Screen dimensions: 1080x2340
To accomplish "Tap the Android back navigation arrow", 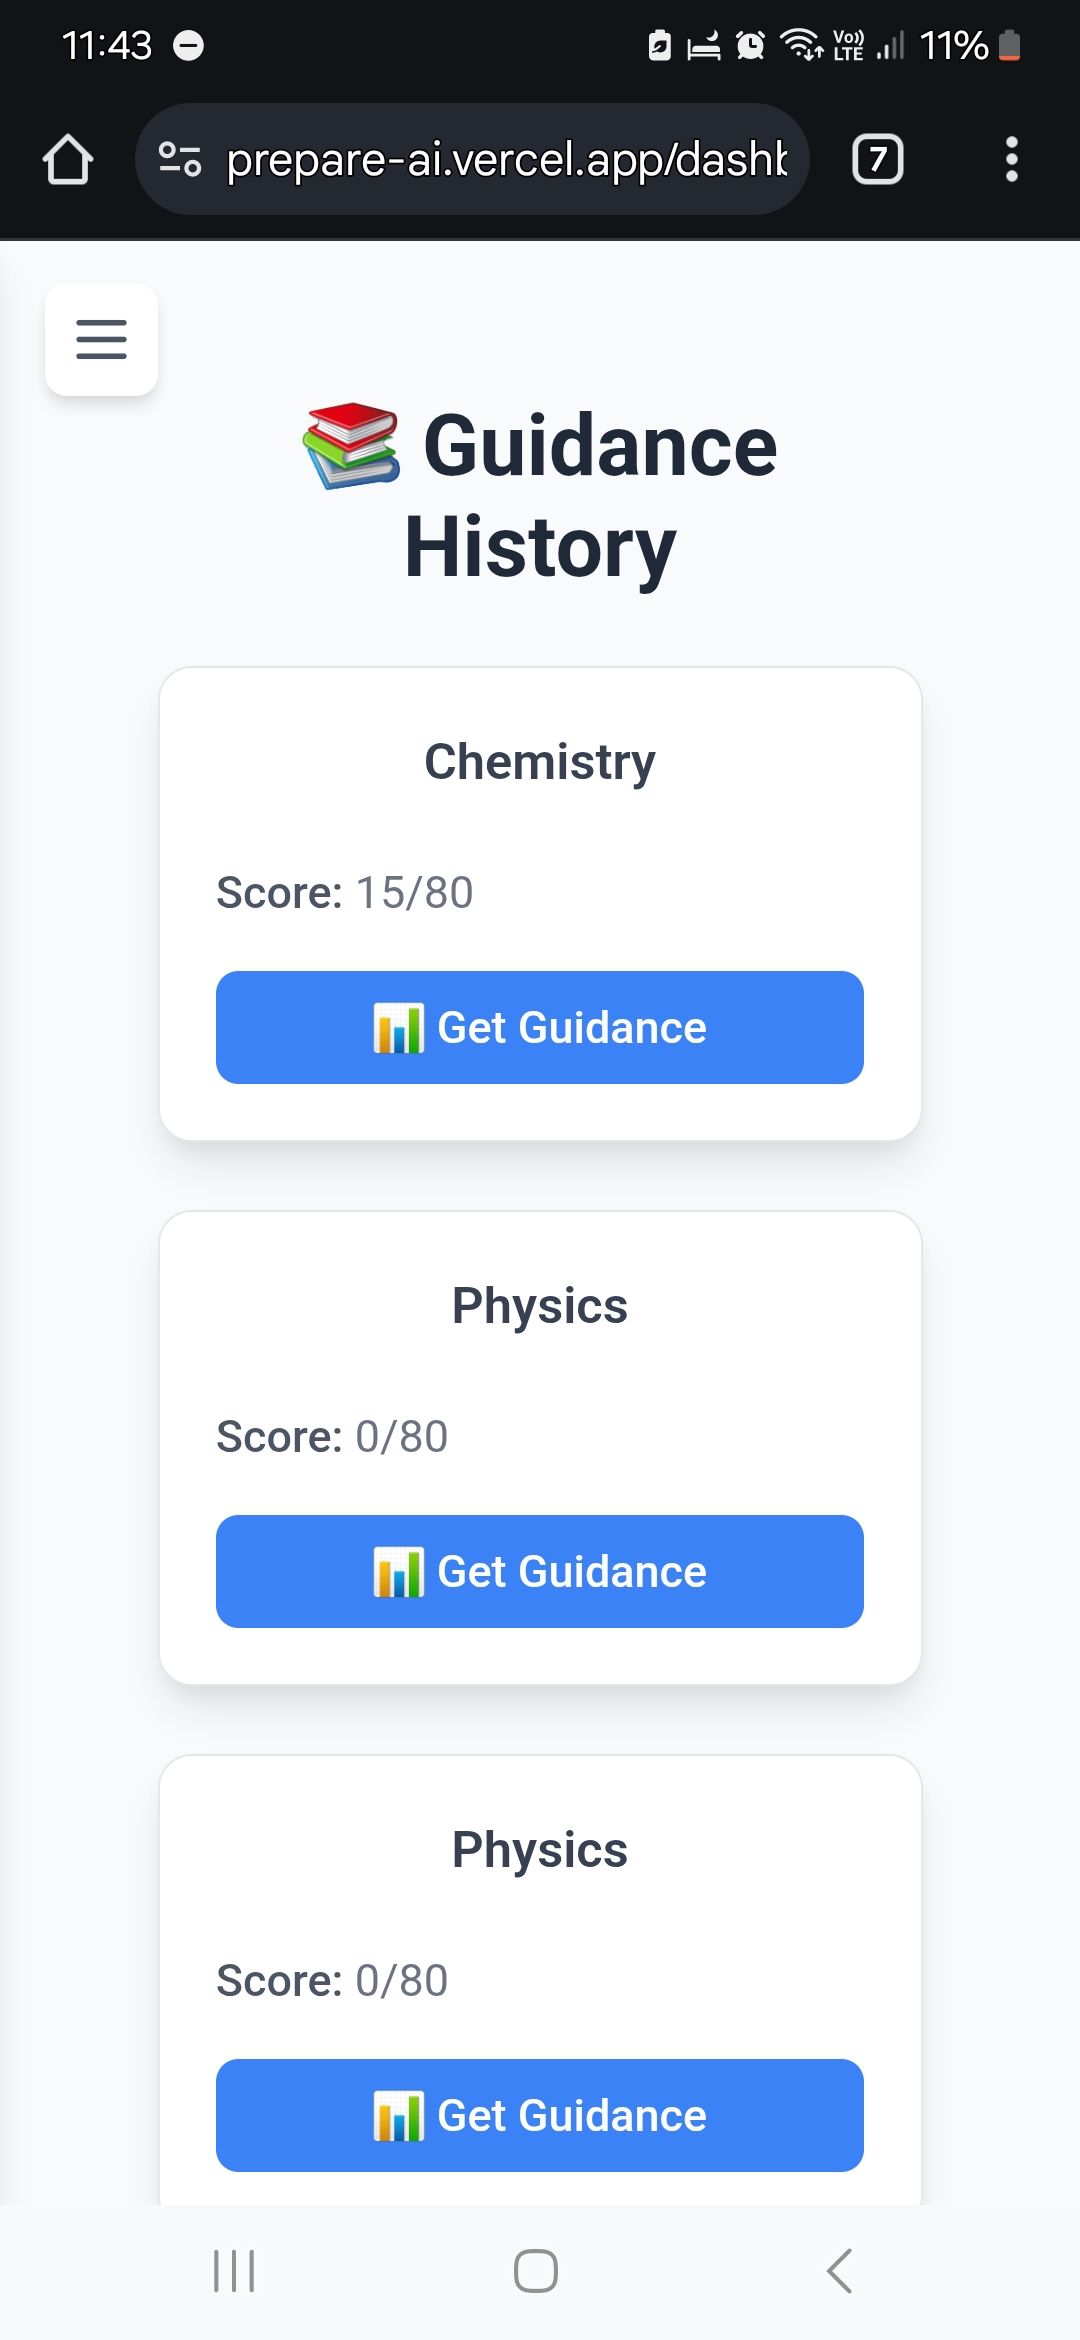I will [x=840, y=2271].
